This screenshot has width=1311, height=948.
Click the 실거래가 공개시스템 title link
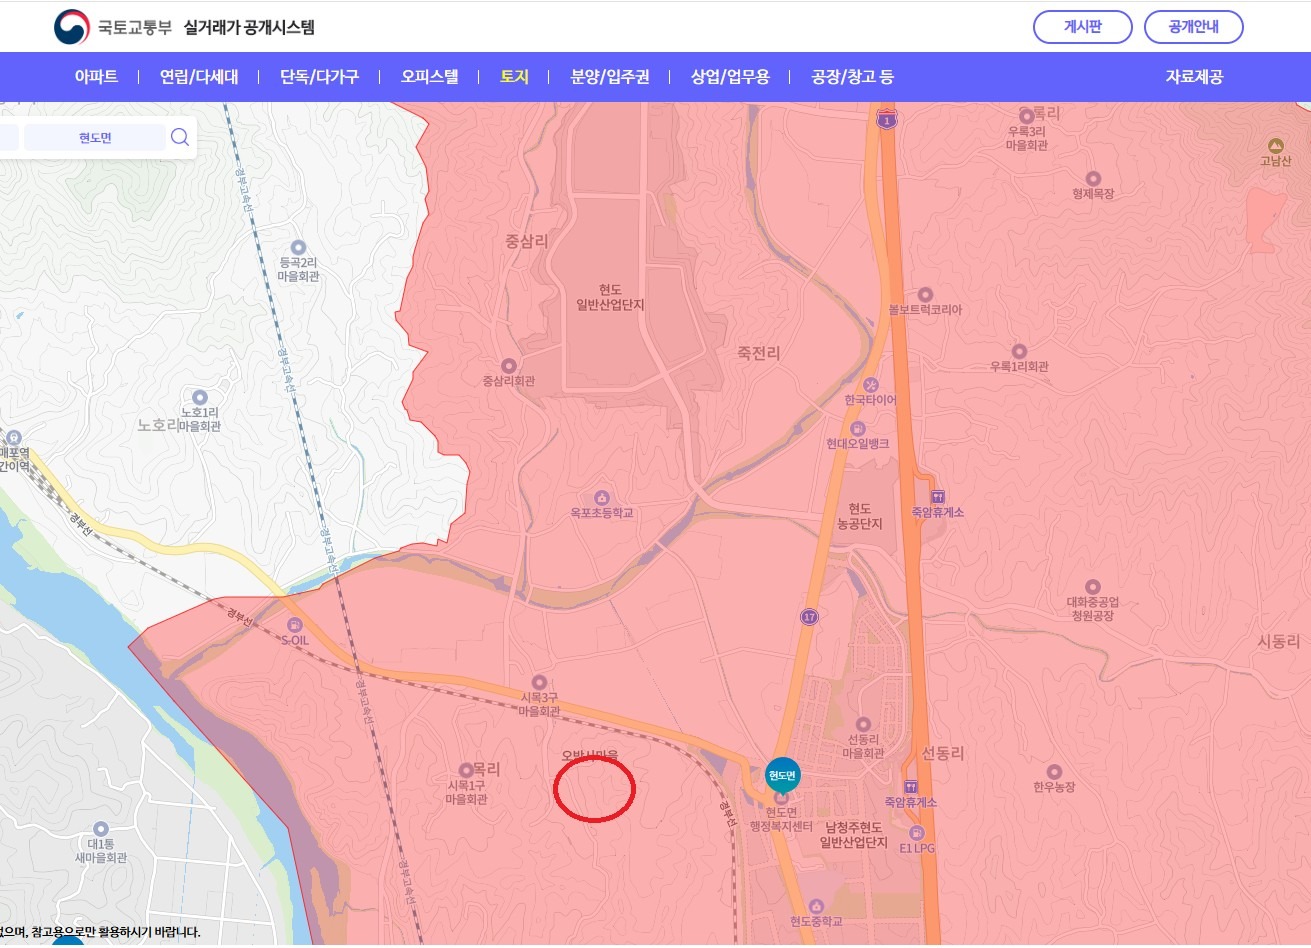249,27
